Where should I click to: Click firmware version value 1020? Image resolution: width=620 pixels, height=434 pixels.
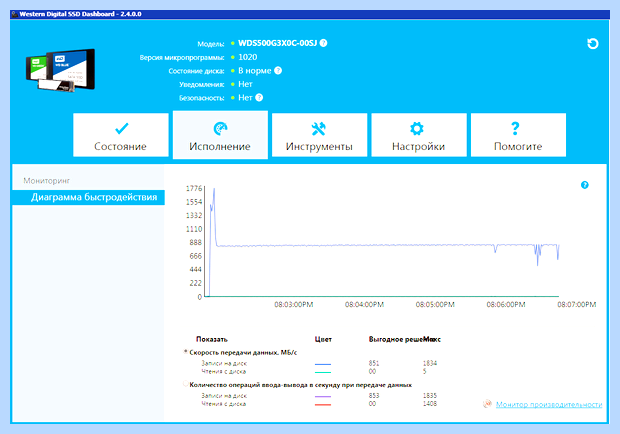click(x=248, y=57)
